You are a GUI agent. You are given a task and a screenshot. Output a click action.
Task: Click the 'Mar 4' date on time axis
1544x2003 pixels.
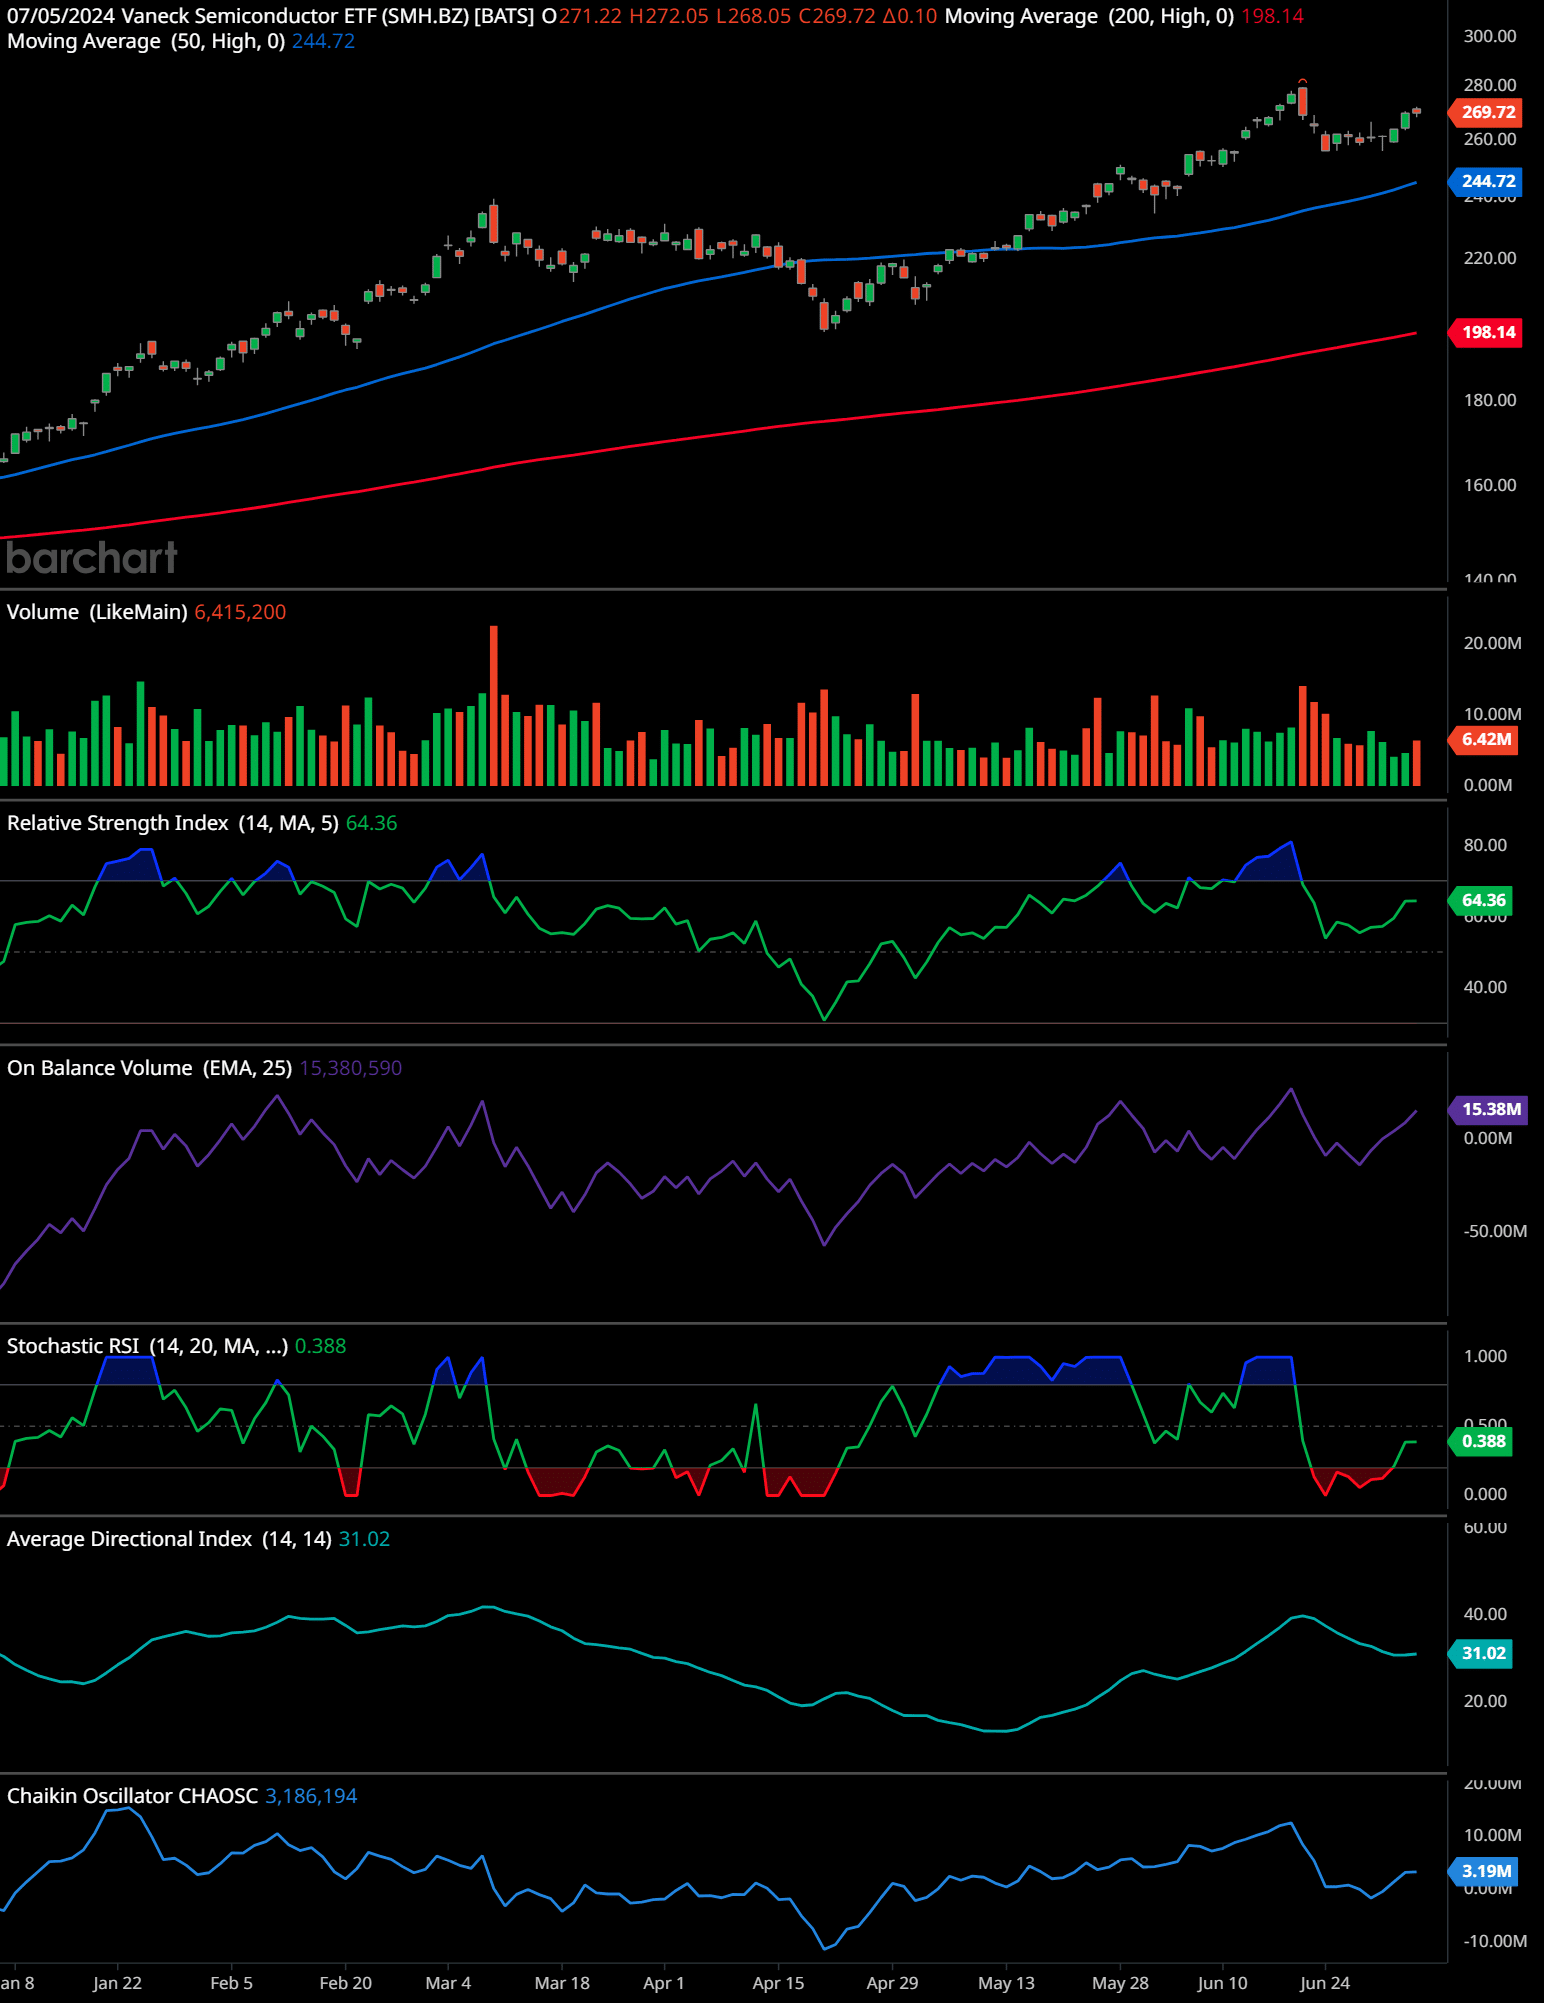click(x=448, y=1983)
